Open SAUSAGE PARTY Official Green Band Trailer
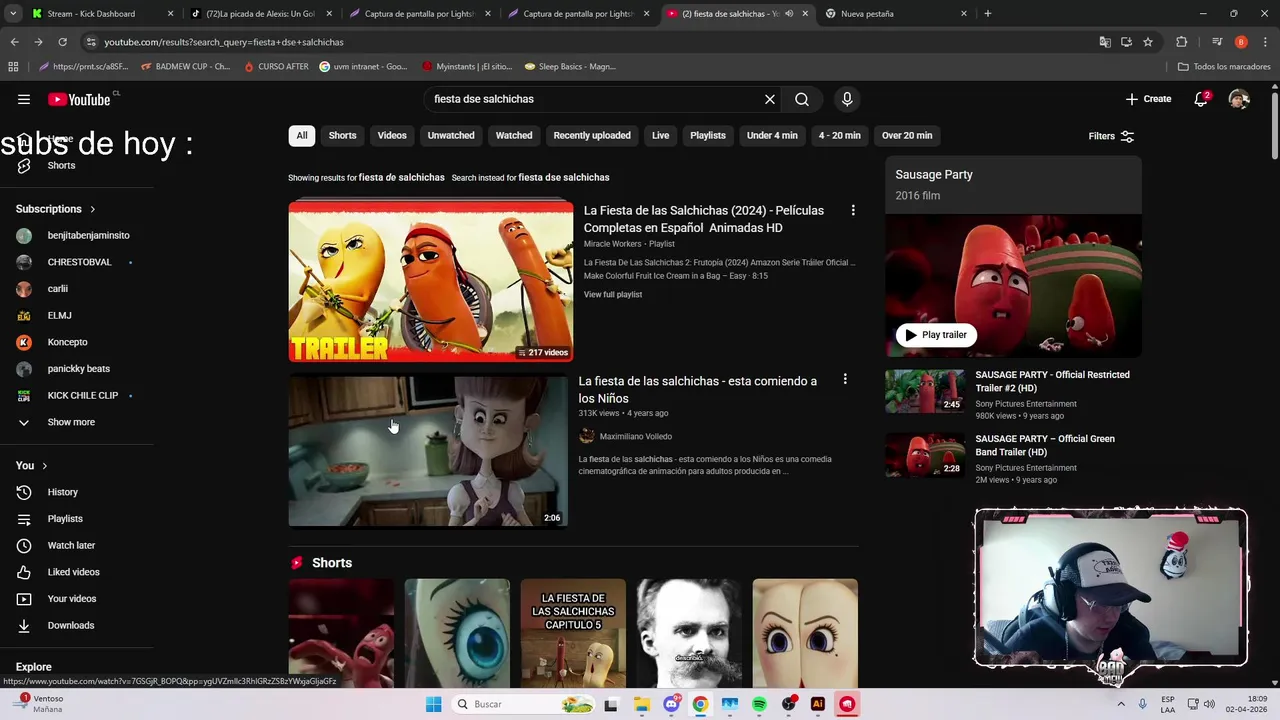 point(1045,445)
